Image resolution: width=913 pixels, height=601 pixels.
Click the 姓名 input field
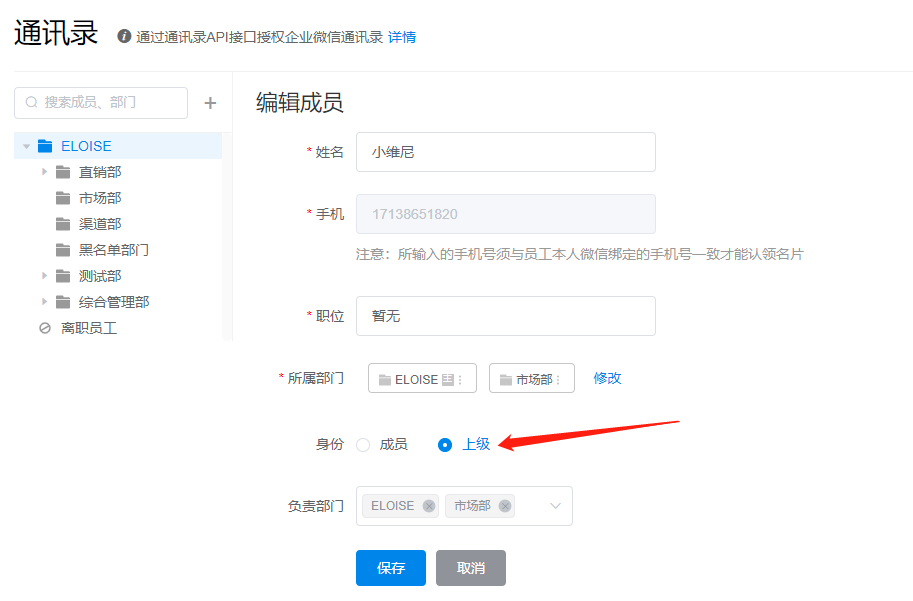point(505,152)
